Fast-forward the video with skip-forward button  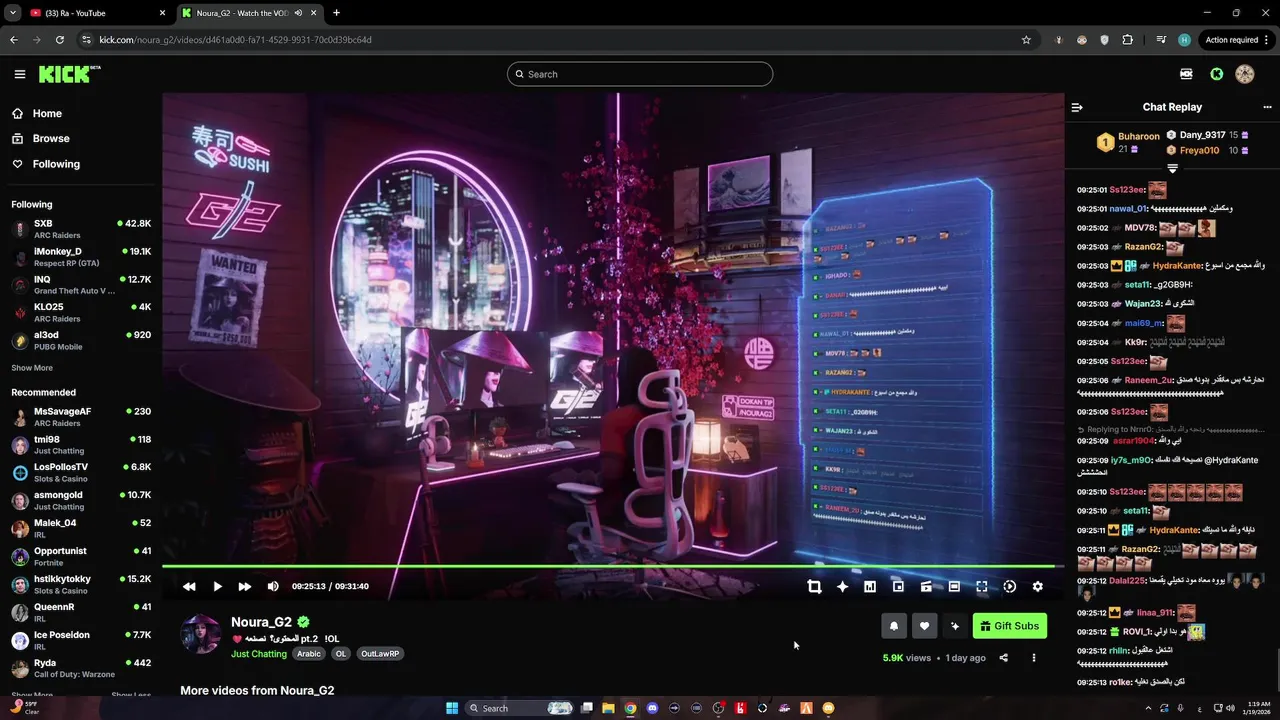(x=245, y=587)
